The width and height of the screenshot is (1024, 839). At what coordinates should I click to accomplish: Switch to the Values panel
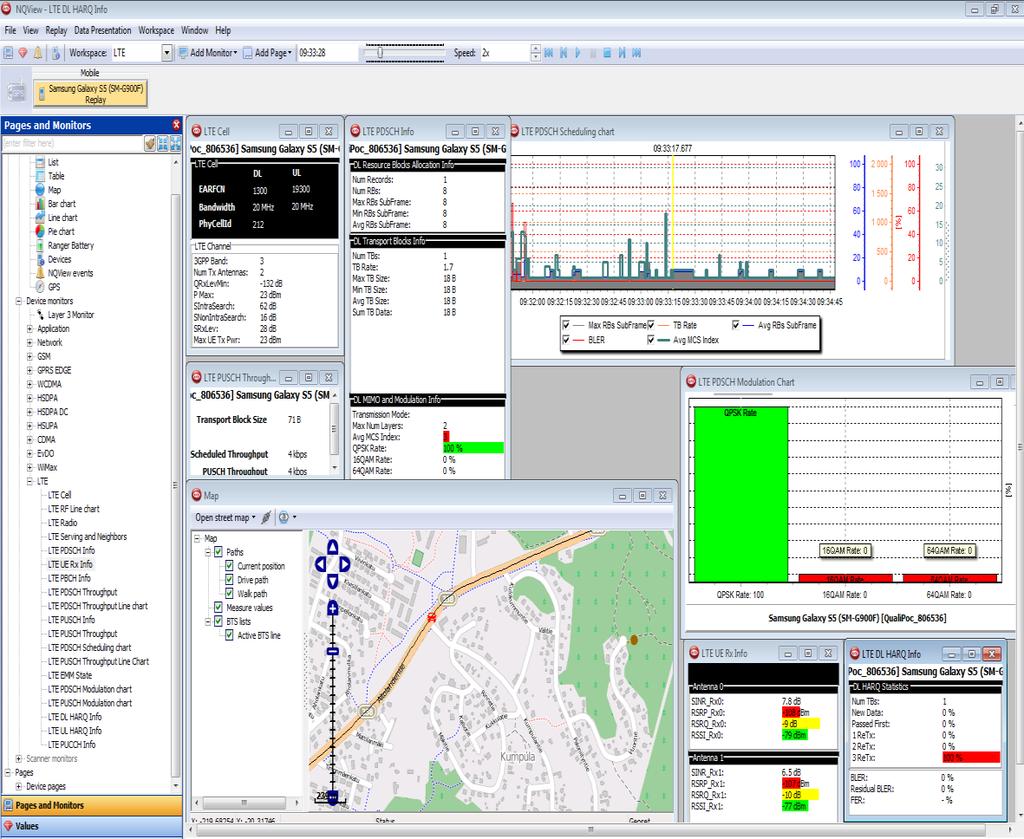coord(91,826)
